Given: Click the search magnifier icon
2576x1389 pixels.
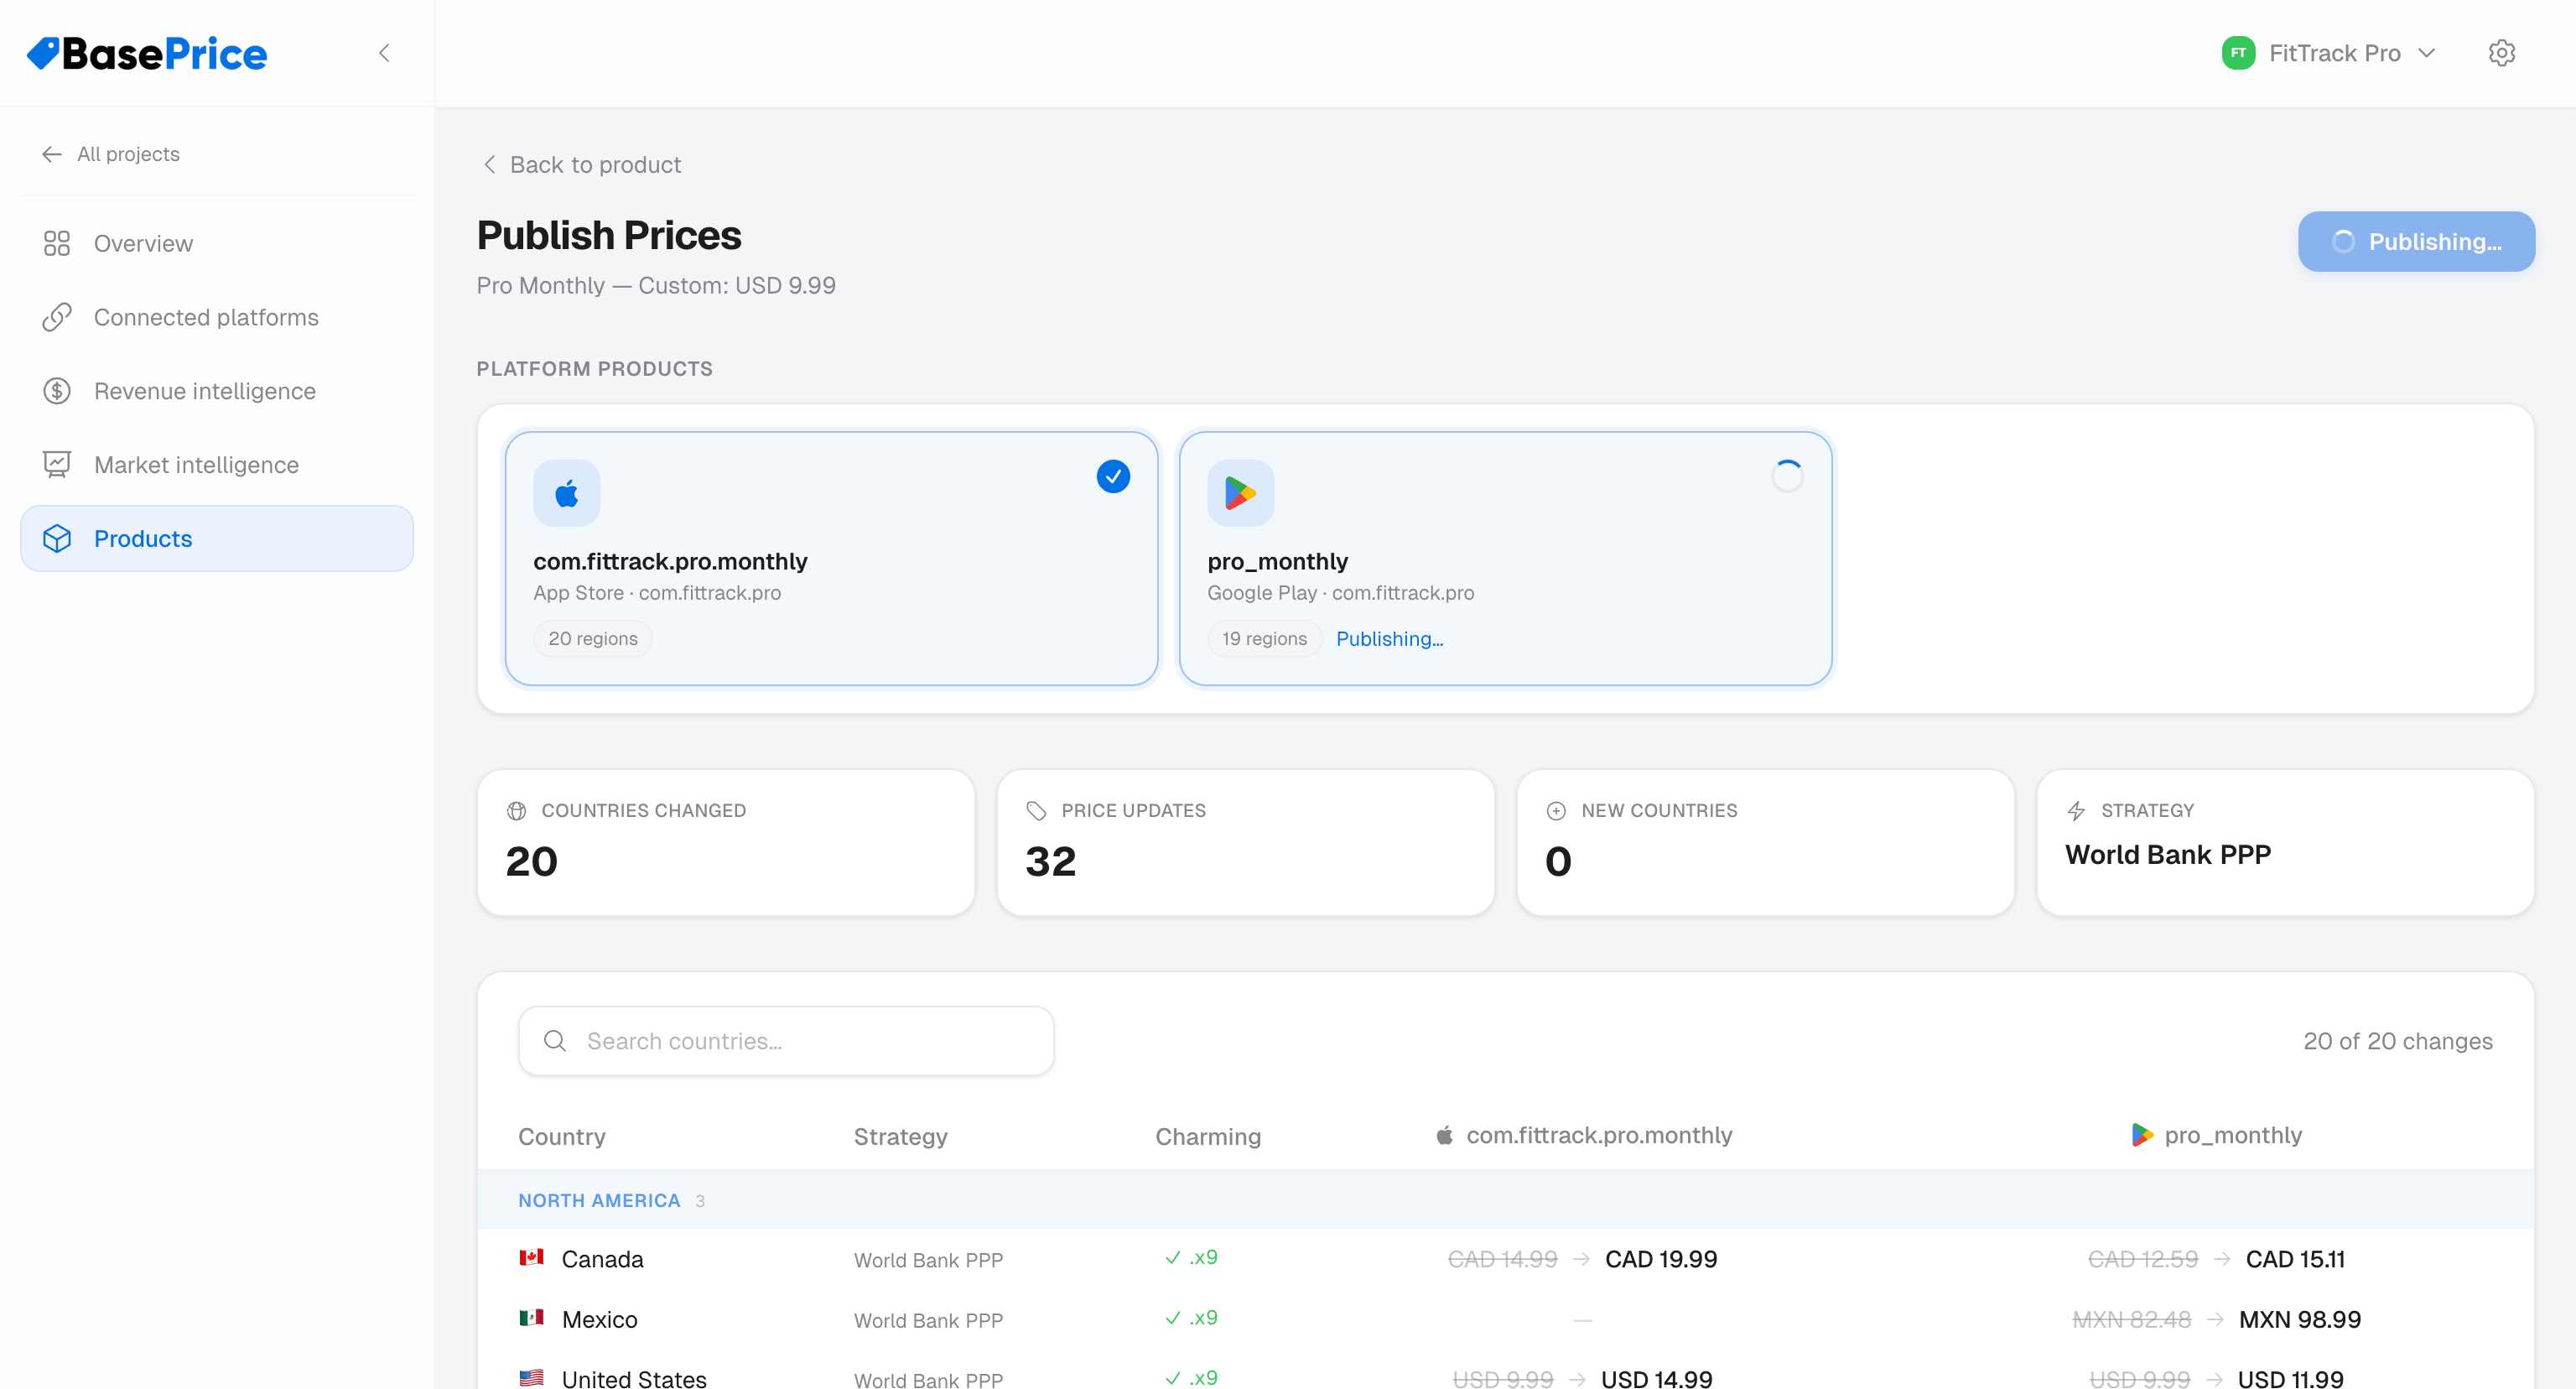Looking at the screenshot, I should (x=555, y=1041).
